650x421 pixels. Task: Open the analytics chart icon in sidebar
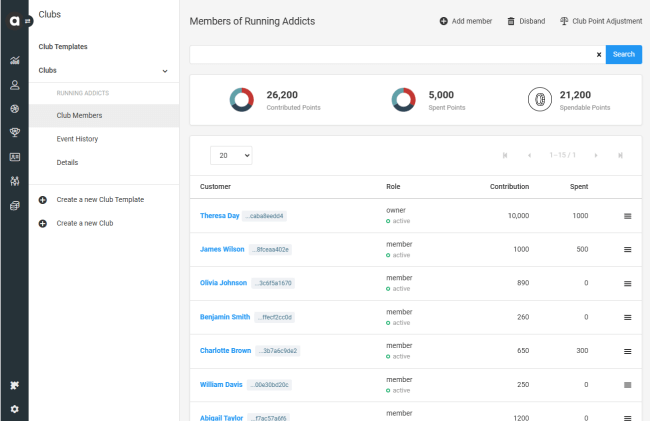point(14,61)
